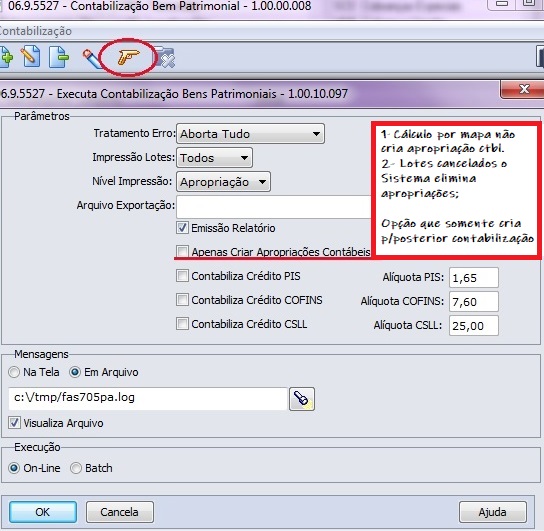Screen dimensions: 544x531
Task: Select Batch execution radio button
Action: tap(76, 468)
